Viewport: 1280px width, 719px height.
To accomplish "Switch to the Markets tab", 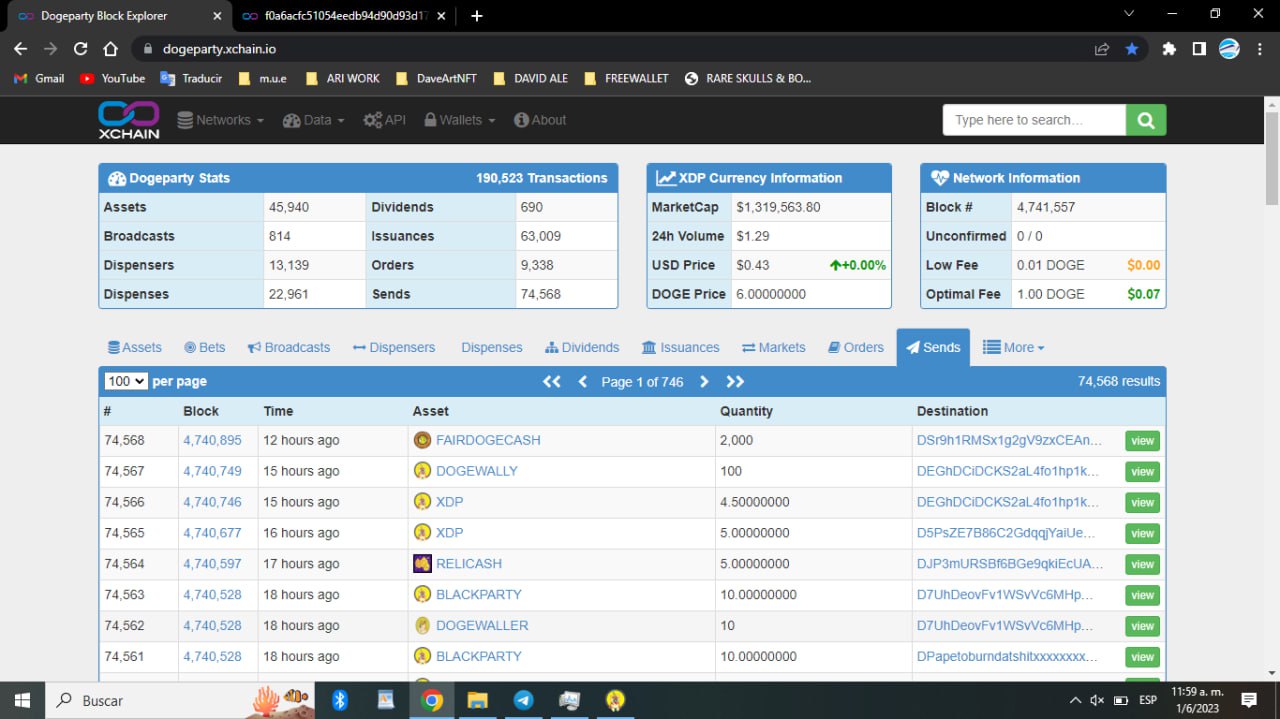I will pyautogui.click(x=773, y=347).
